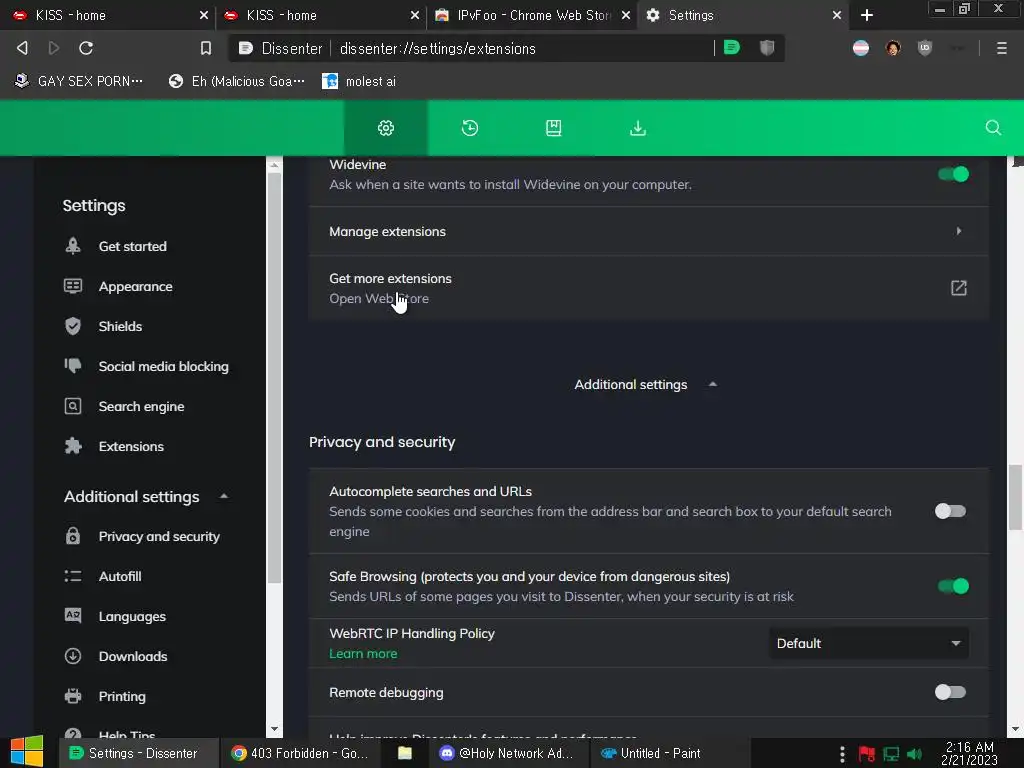Screen dimensions: 1024x768
Task: Click the sidebar vertical scrollbar thumb
Action: (x=274, y=379)
